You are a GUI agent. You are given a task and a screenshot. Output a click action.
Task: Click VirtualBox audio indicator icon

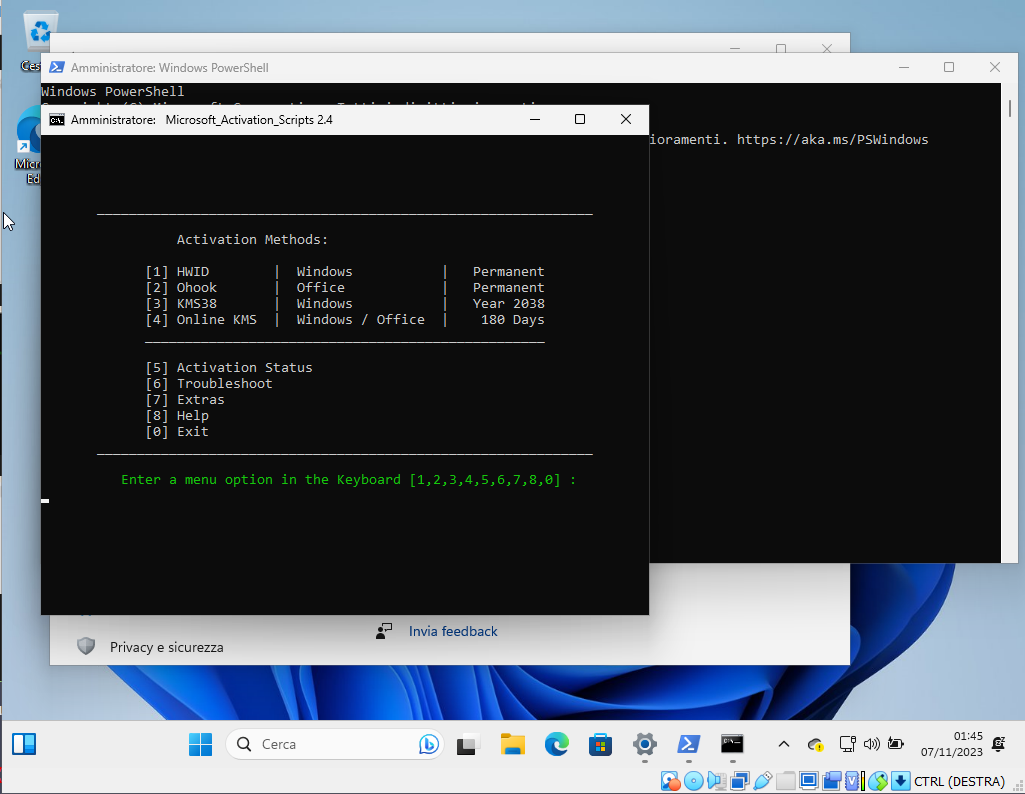point(716,781)
